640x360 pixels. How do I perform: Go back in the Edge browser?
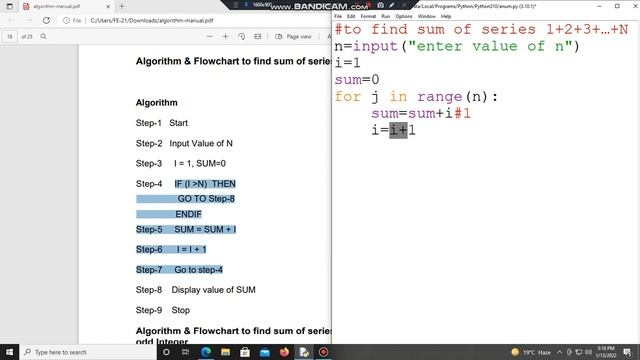(x=11, y=20)
